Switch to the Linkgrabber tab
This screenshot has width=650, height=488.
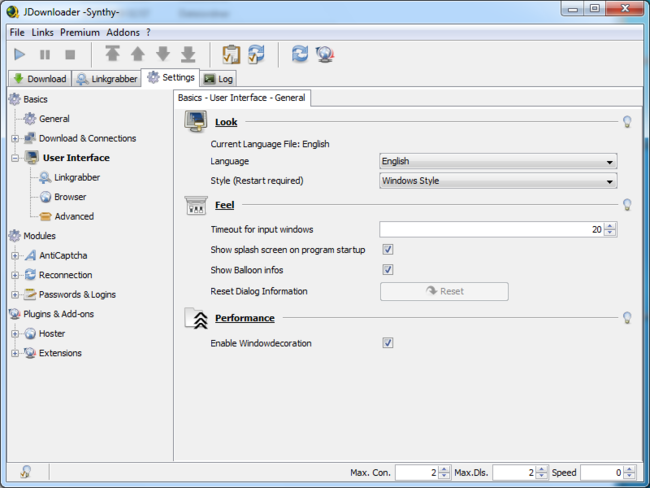pyautogui.click(x=107, y=78)
